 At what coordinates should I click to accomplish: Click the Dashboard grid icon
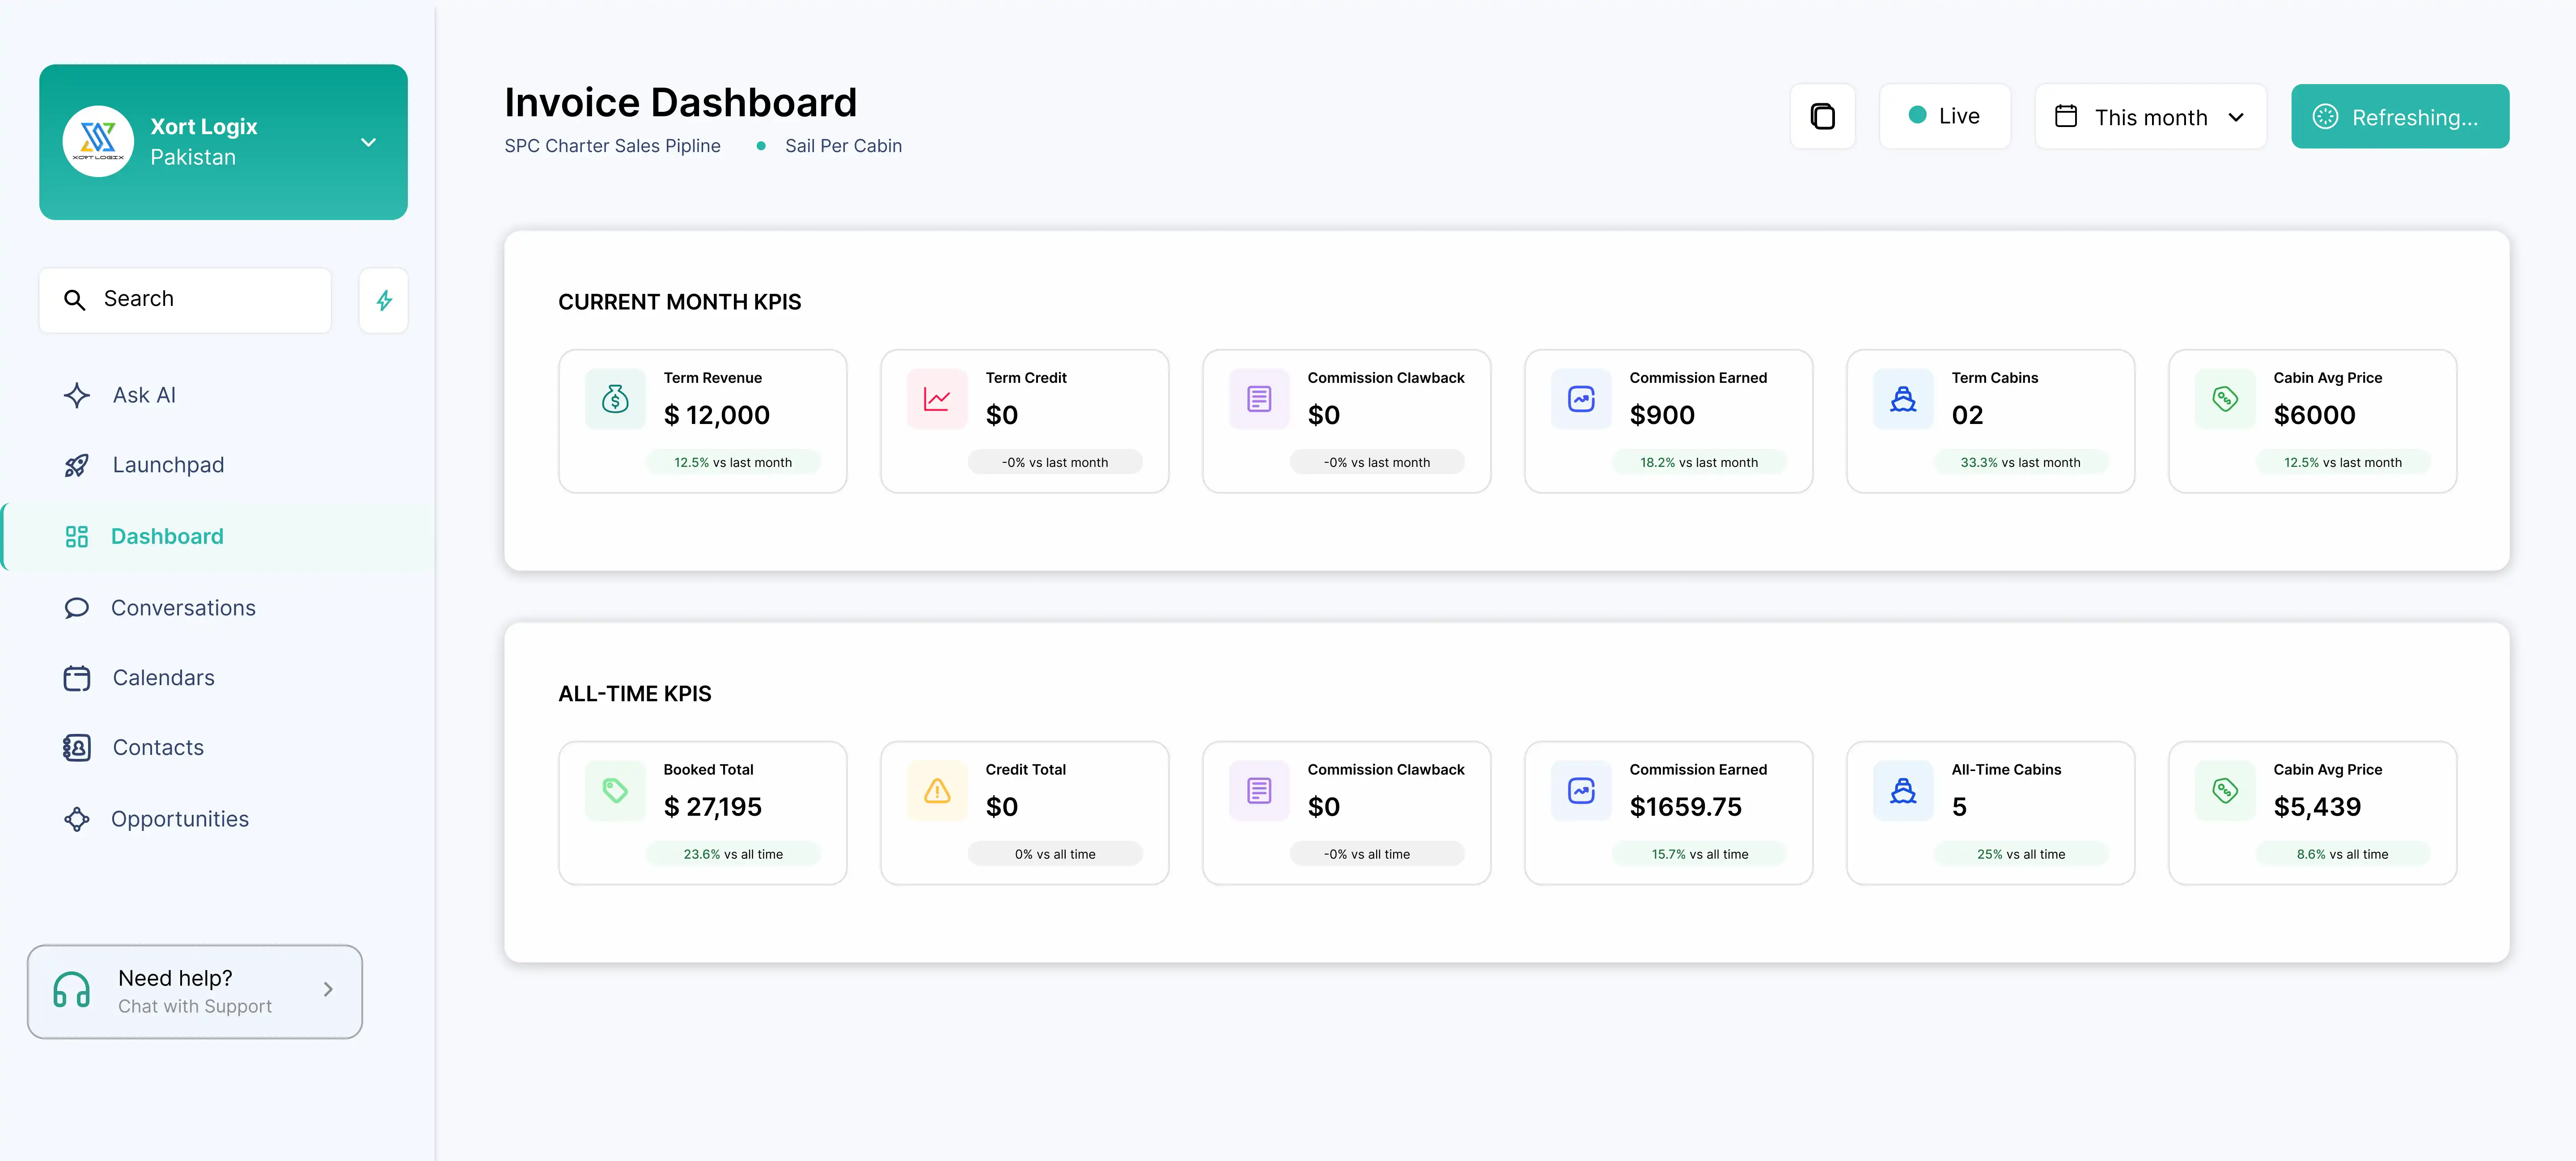[77, 537]
